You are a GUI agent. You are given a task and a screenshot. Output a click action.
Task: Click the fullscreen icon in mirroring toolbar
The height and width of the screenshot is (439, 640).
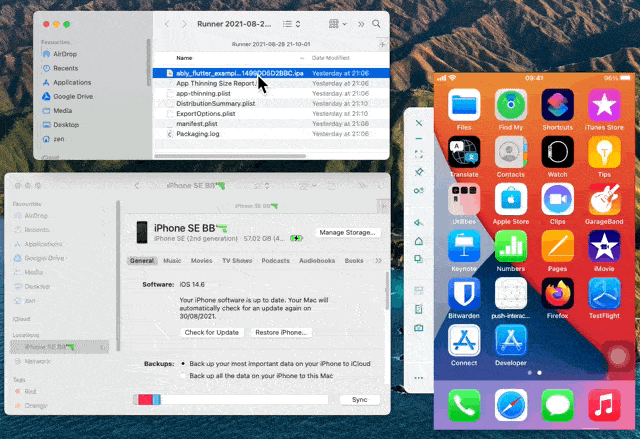419,154
